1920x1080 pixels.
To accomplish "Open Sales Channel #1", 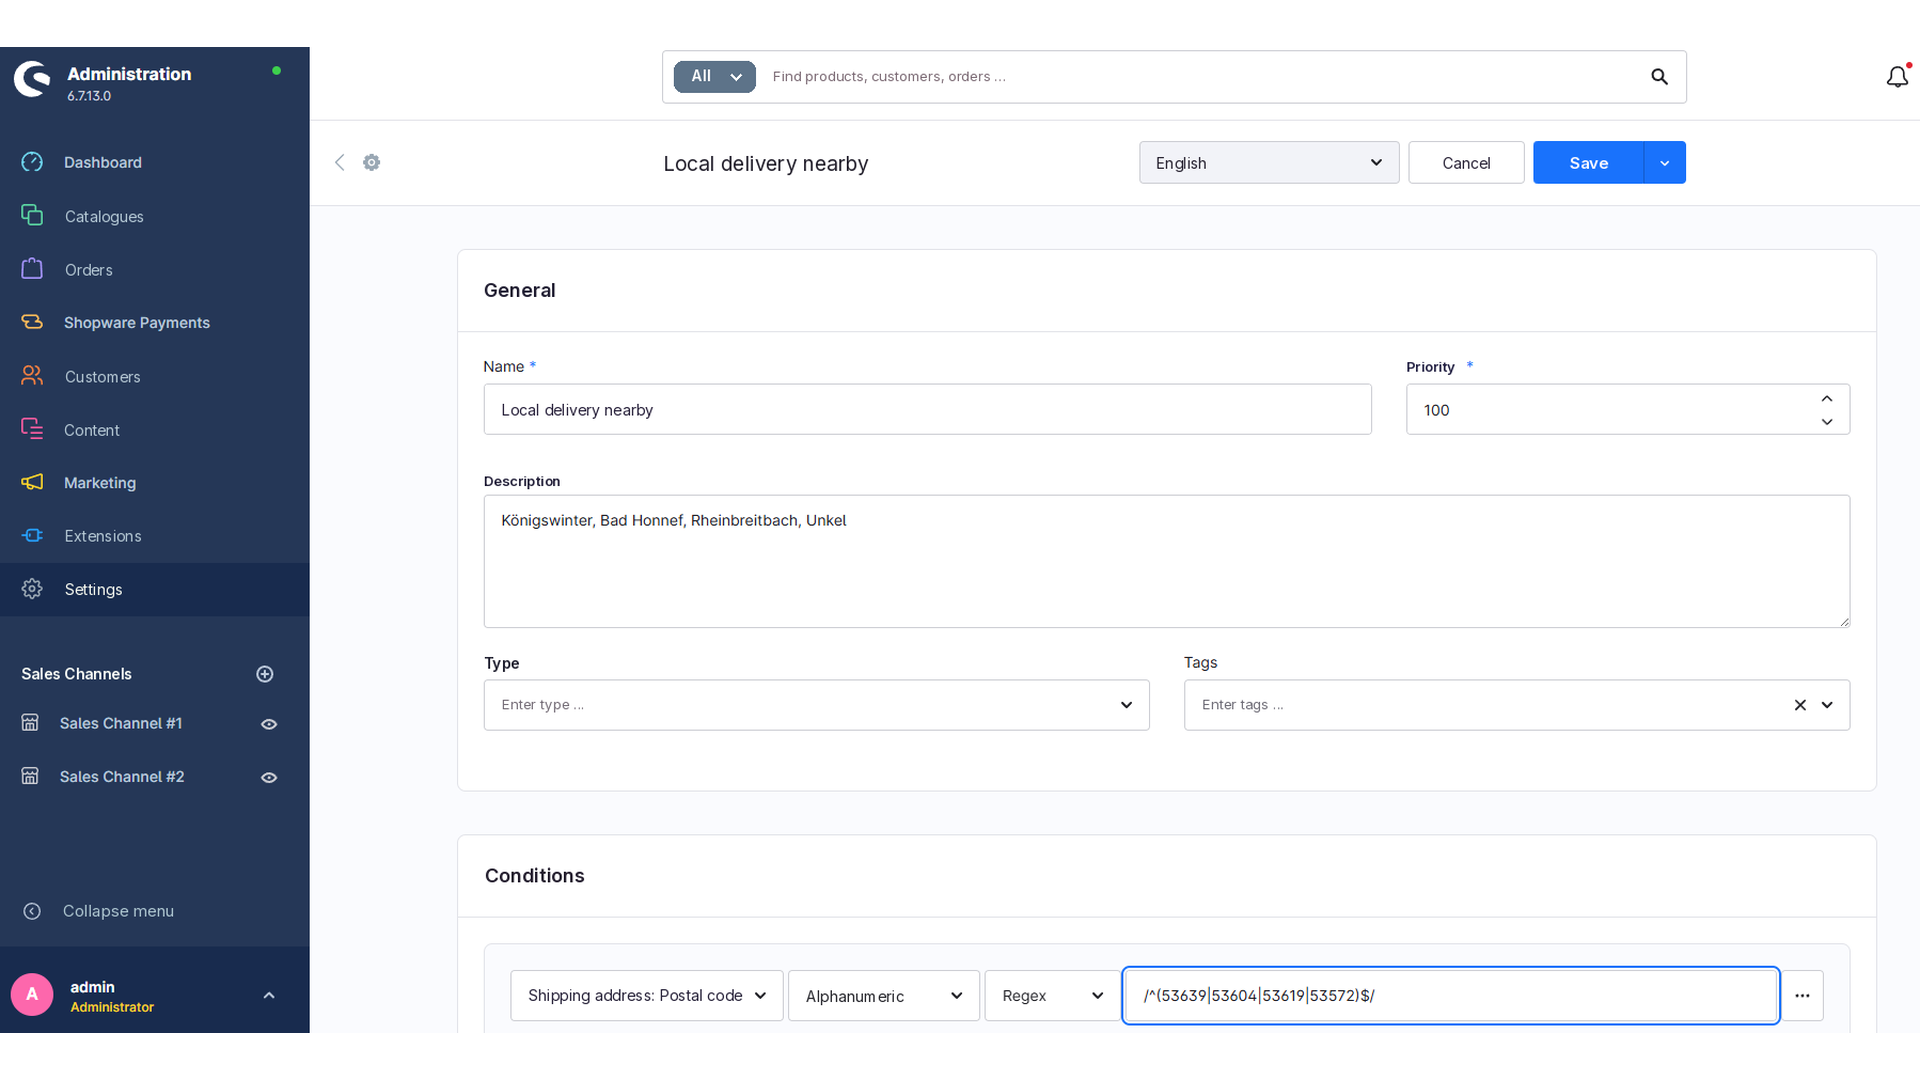I will pos(121,724).
